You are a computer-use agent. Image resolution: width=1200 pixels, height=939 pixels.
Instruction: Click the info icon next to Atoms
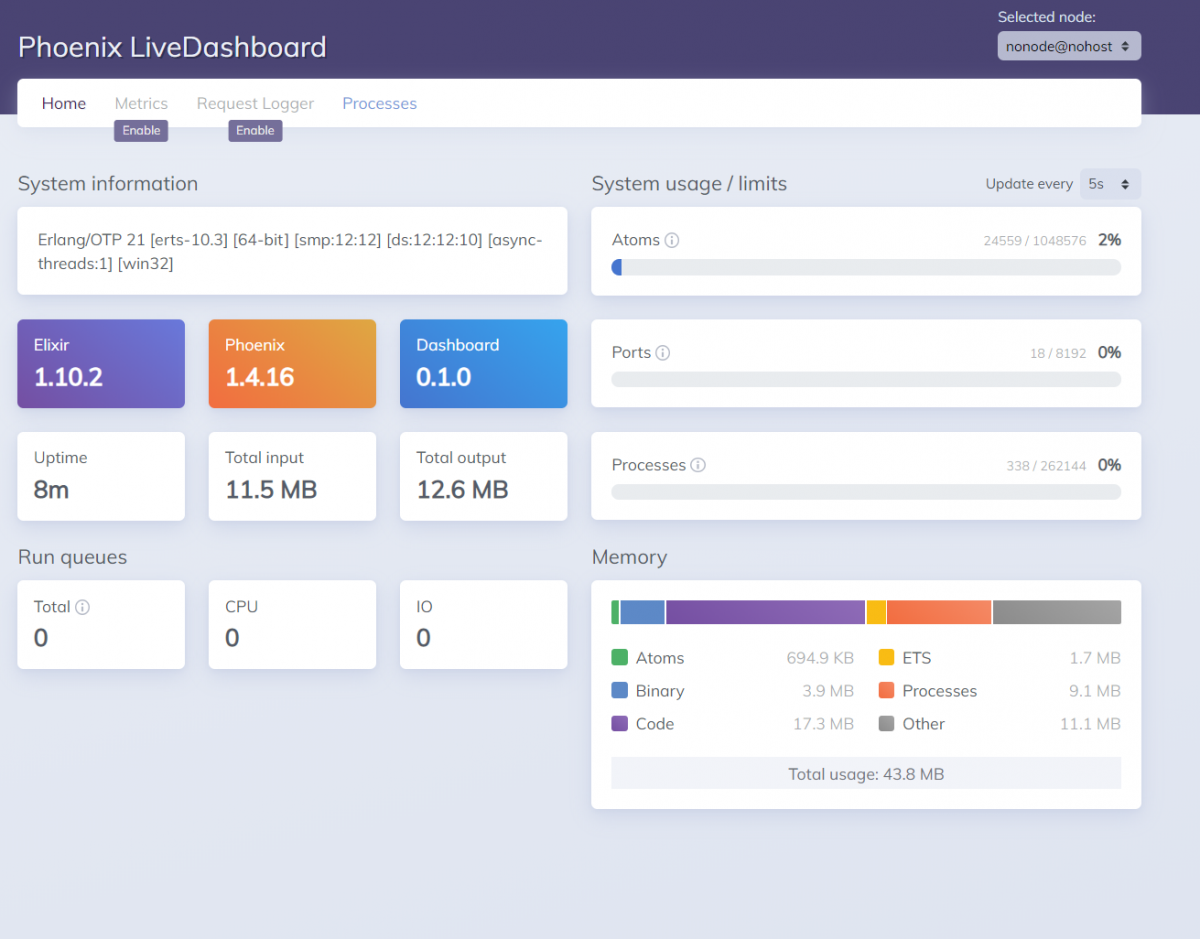pyautogui.click(x=672, y=240)
